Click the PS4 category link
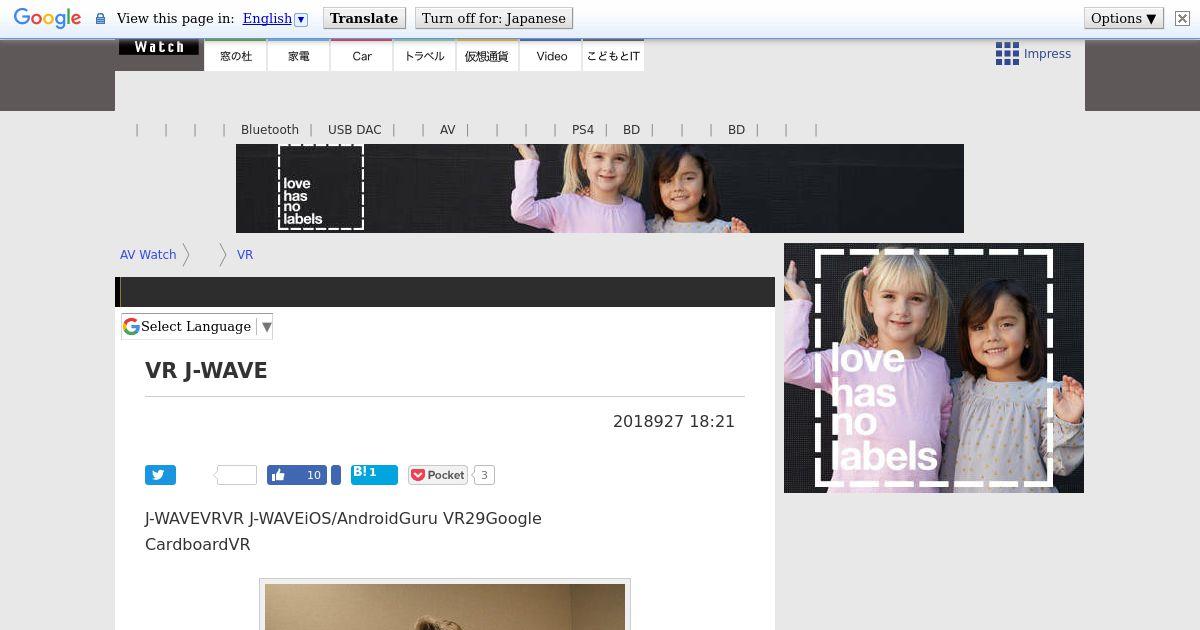This screenshot has height=630, width=1200. pos(583,130)
